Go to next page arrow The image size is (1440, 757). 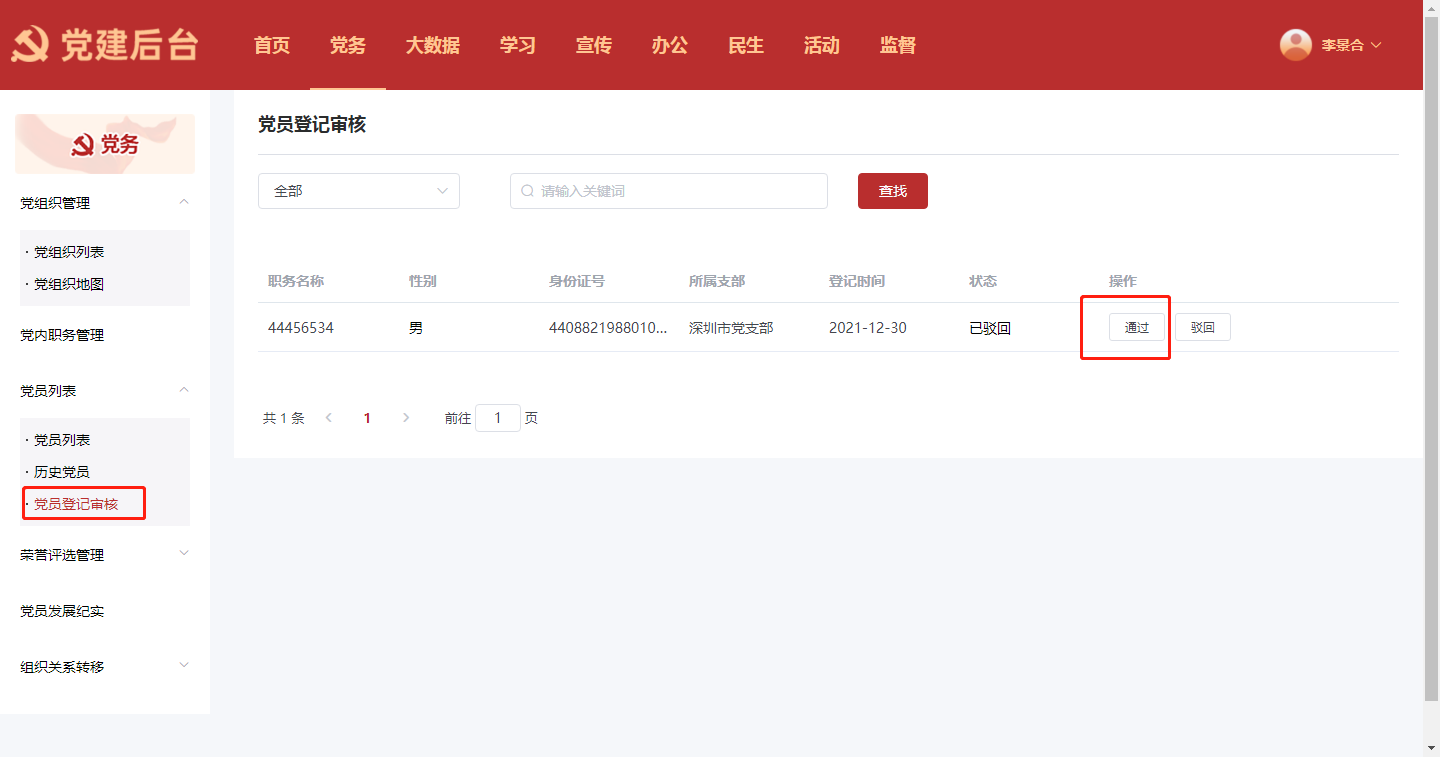405,418
